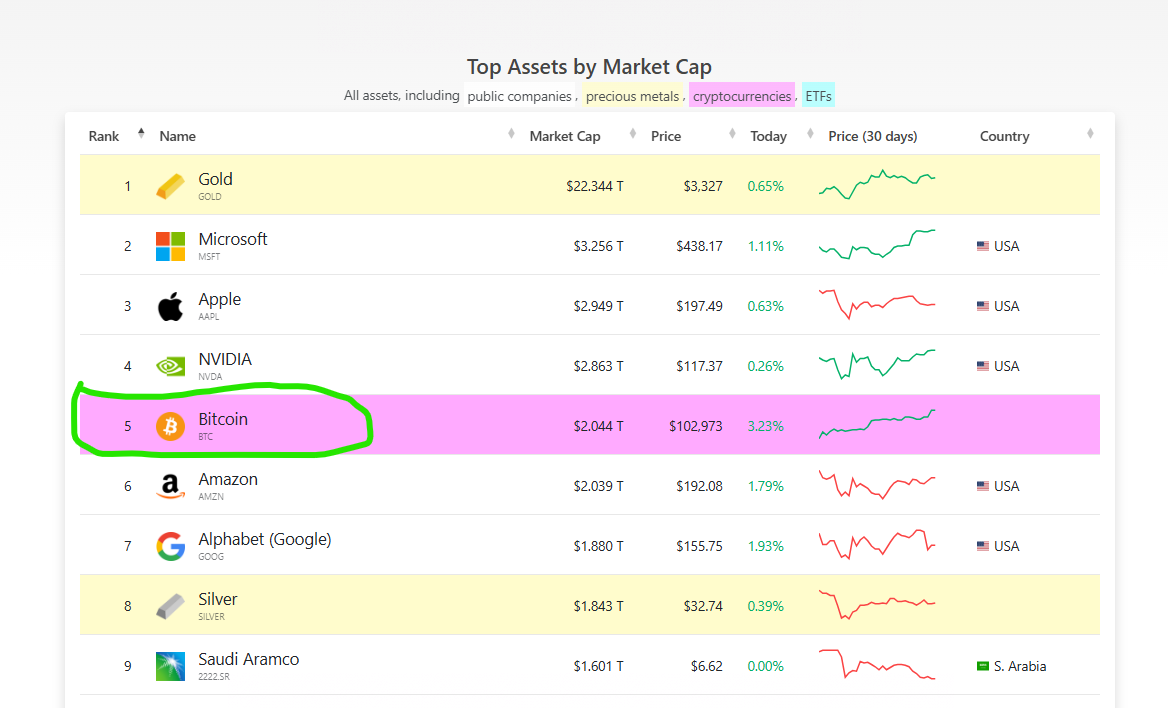Click Apple price $197.49
1168x708 pixels.
pyautogui.click(x=699, y=306)
